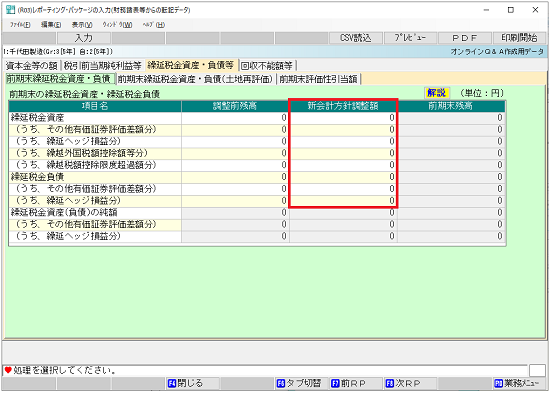Image resolution: width=550 pixels, height=393 pixels.
Task: Click 新会計方針調整額 field for 繰延税金資産 row
Action: 343,118
